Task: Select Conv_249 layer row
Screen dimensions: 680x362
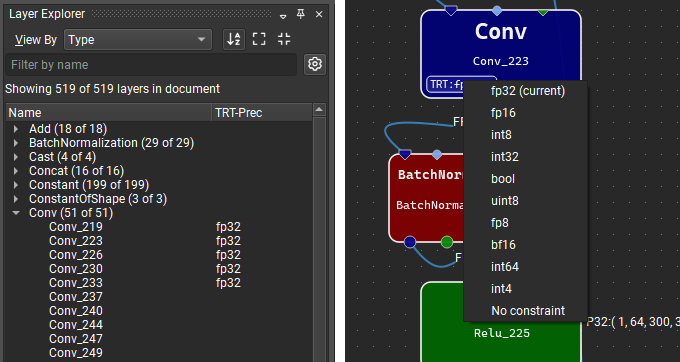Action: coord(159,353)
